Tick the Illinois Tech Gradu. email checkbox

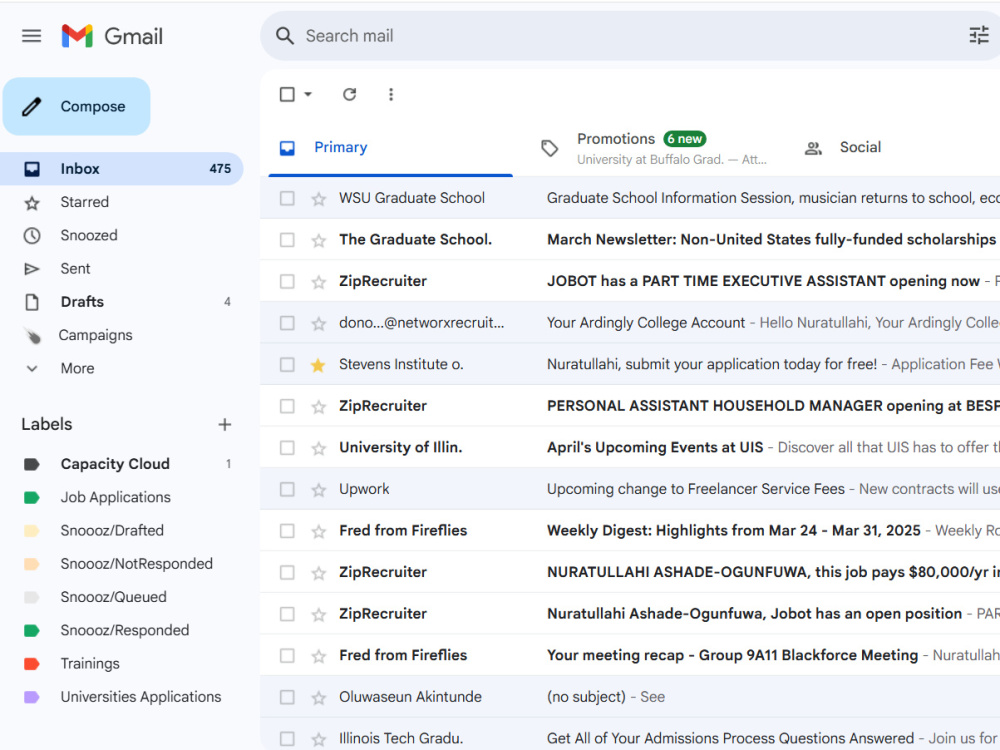click(x=287, y=739)
